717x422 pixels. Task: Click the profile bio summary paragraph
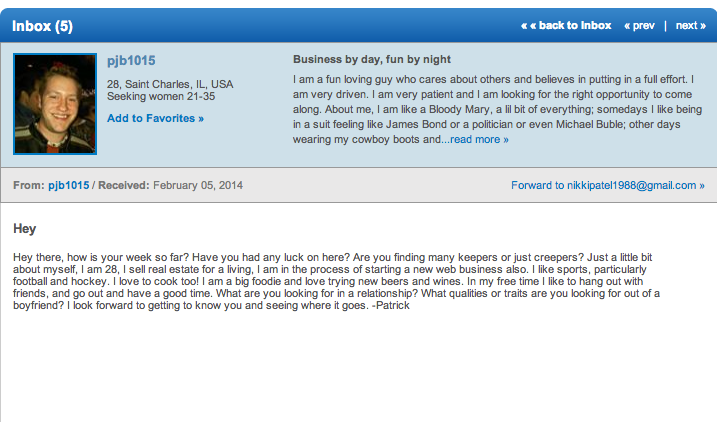click(x=498, y=109)
